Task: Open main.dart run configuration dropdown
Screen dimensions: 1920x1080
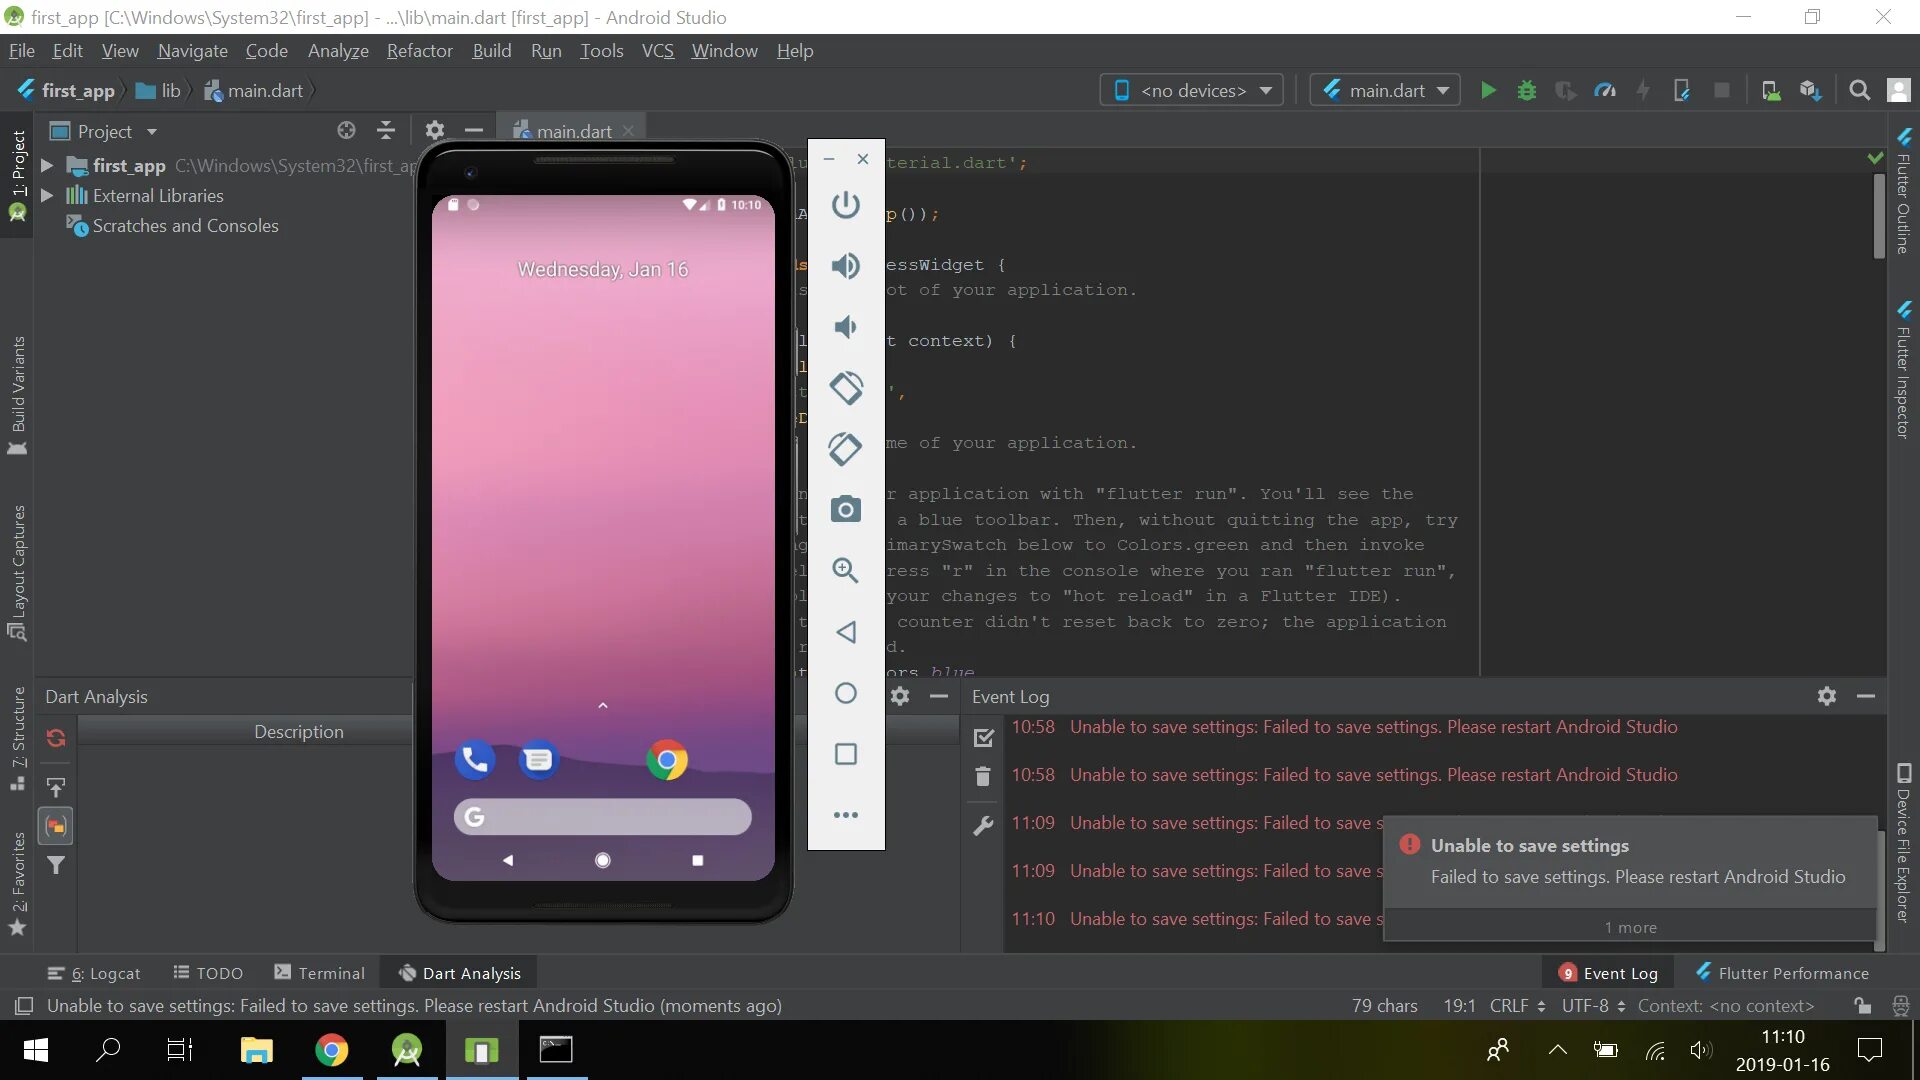Action: [1385, 91]
